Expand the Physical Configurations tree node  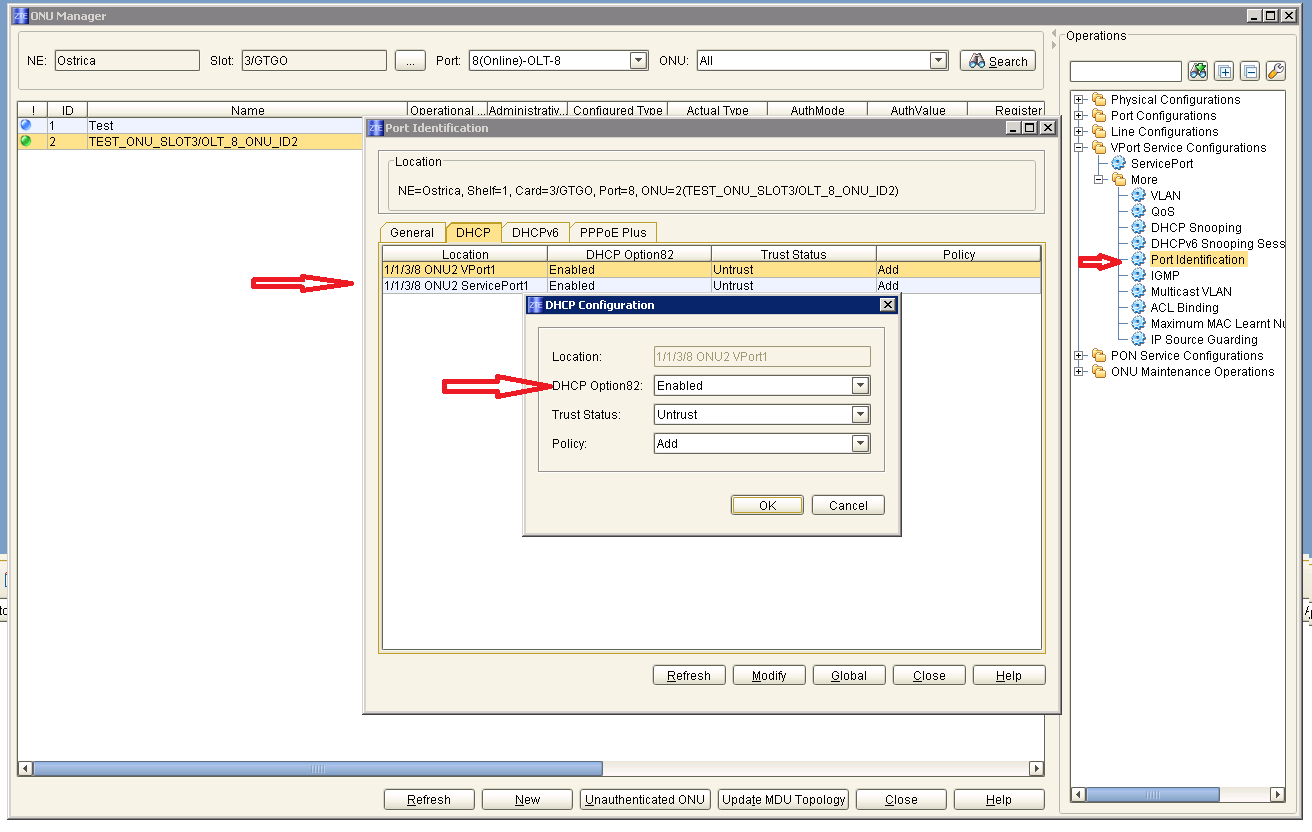click(x=1080, y=99)
